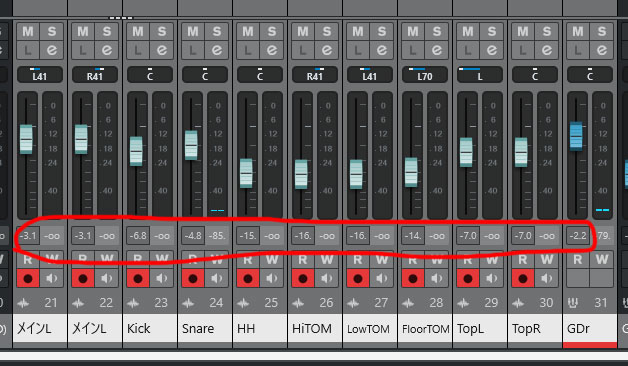628x366 pixels.
Task: Solo the FloorTOM channel
Action: click(x=437, y=32)
